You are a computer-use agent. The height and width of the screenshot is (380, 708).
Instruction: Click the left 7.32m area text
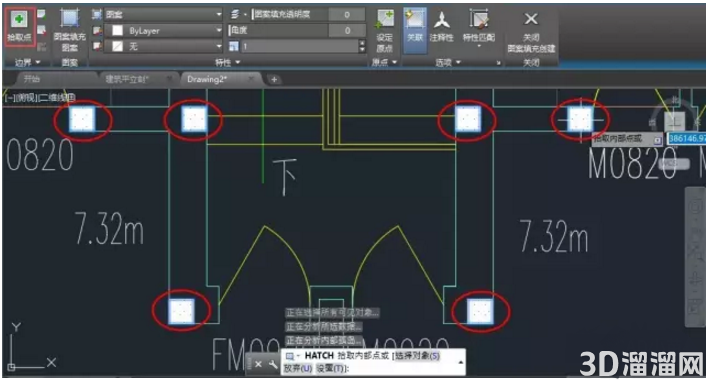[109, 228]
